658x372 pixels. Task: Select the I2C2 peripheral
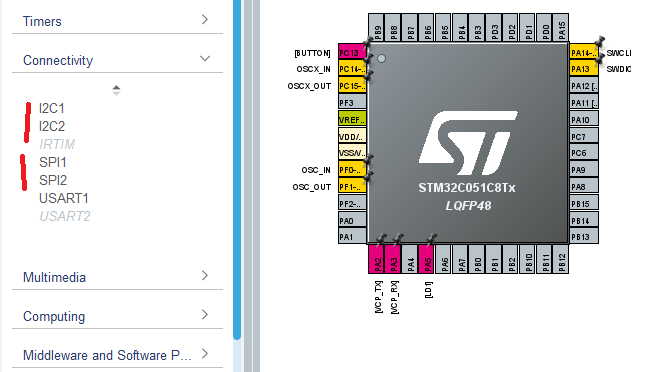coord(52,126)
